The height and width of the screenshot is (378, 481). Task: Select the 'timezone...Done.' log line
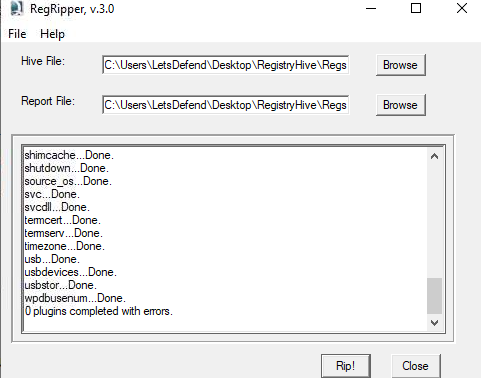point(65,246)
